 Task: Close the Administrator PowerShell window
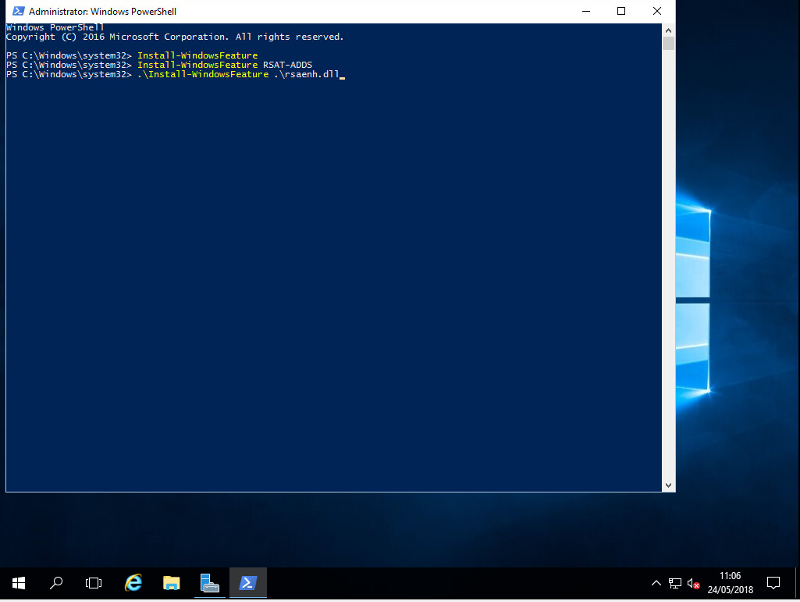click(x=656, y=11)
